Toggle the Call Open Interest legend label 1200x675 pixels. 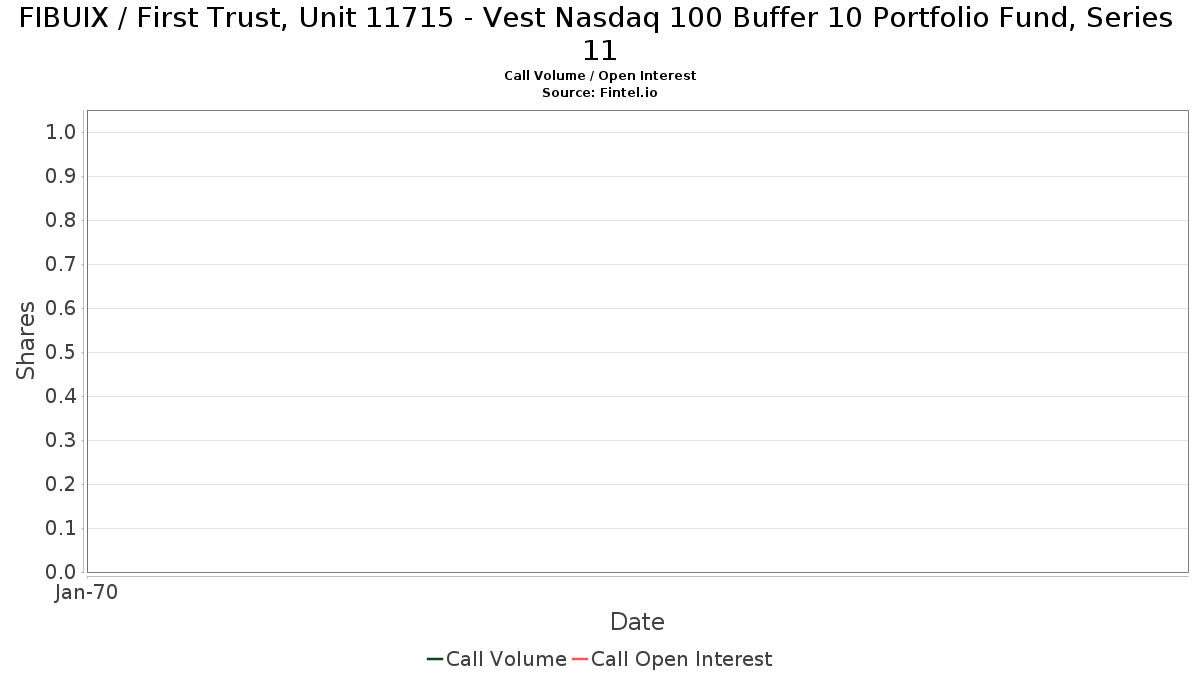coord(681,659)
